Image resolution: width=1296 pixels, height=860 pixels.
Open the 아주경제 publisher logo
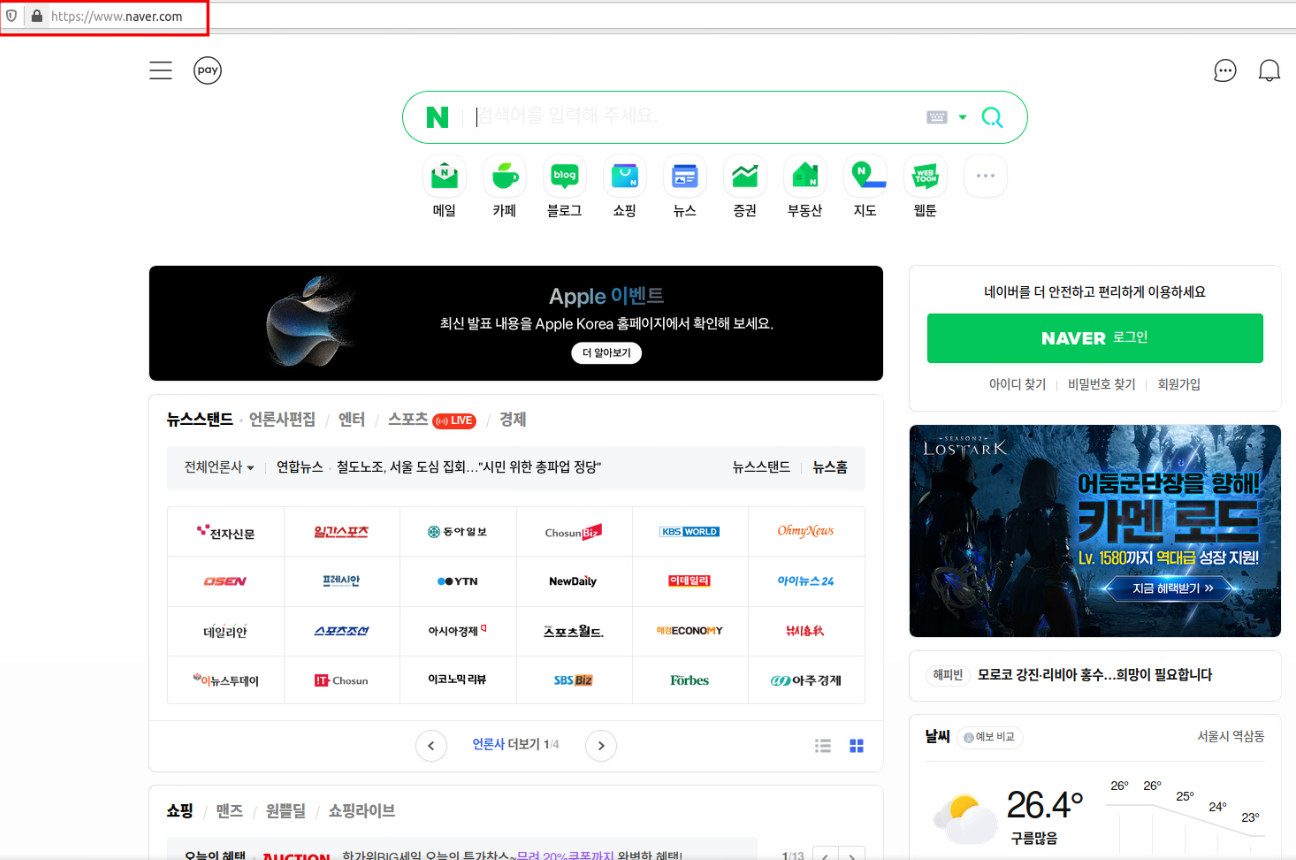806,680
